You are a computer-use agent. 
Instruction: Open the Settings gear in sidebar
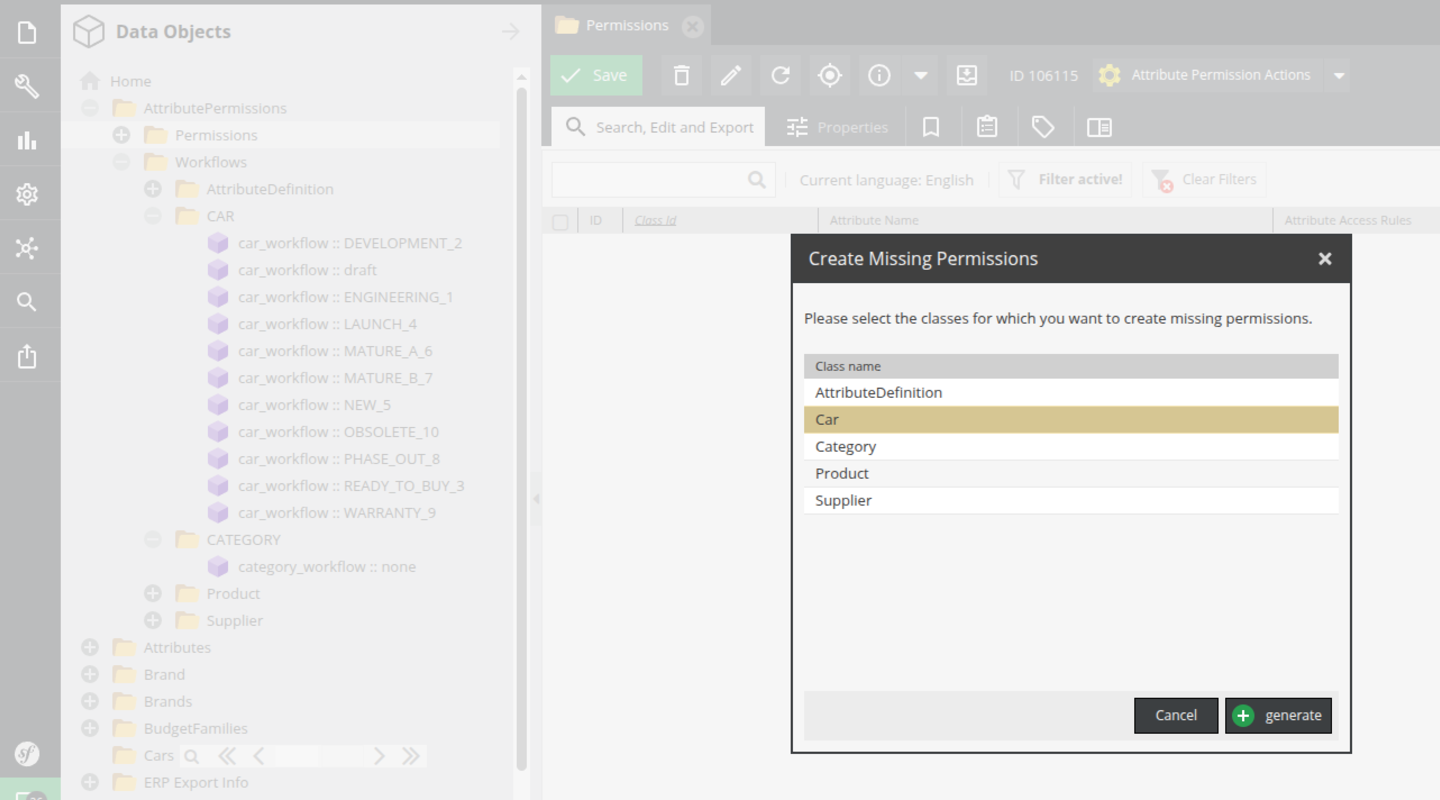(27, 194)
